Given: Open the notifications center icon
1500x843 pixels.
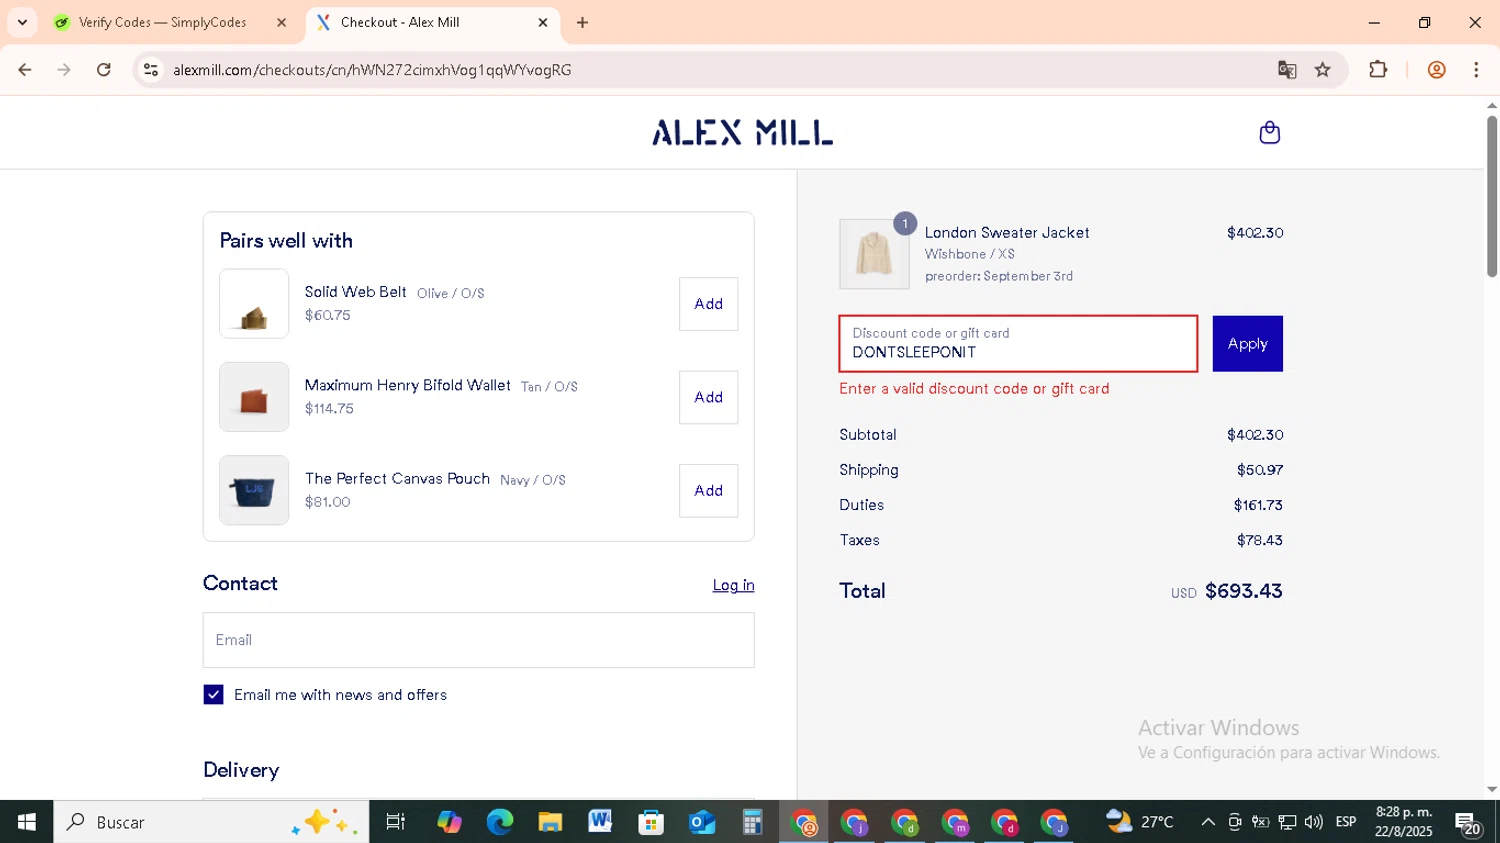Looking at the screenshot, I should [1468, 823].
